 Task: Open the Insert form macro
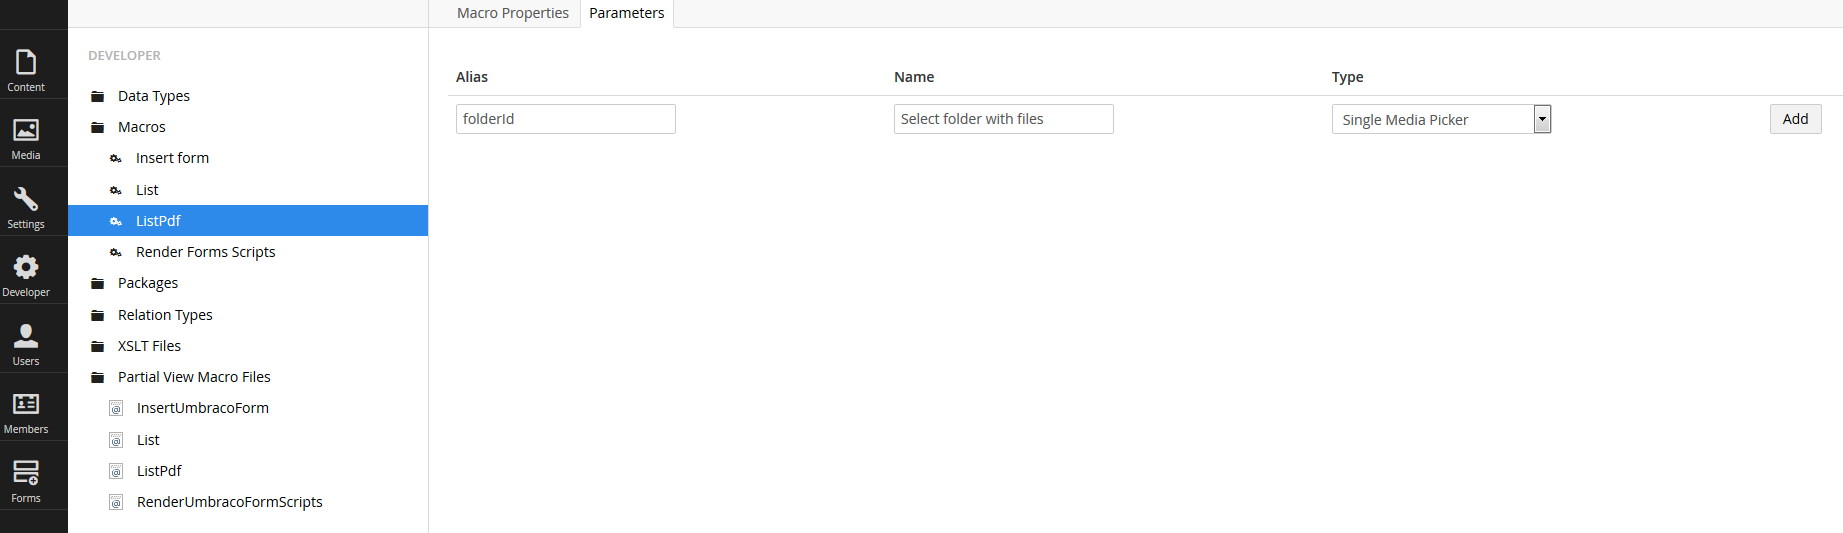coord(172,158)
